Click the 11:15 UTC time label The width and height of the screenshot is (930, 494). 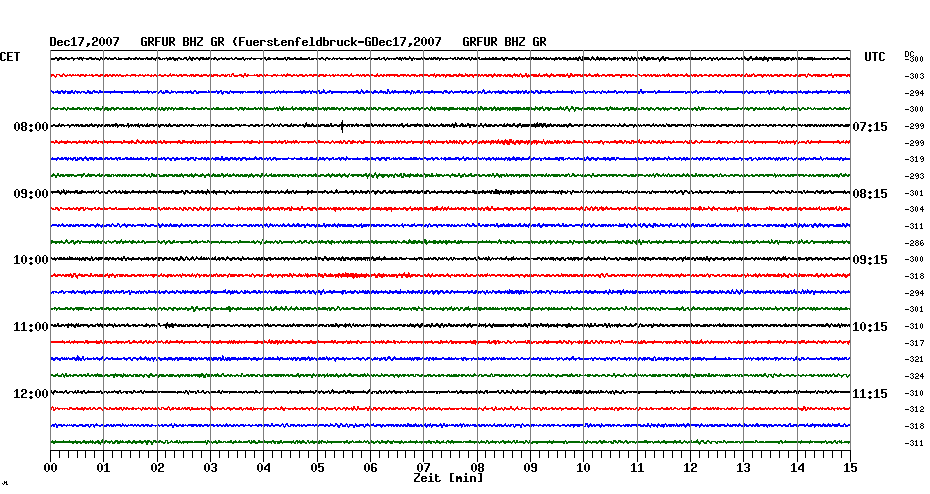[x=870, y=394]
